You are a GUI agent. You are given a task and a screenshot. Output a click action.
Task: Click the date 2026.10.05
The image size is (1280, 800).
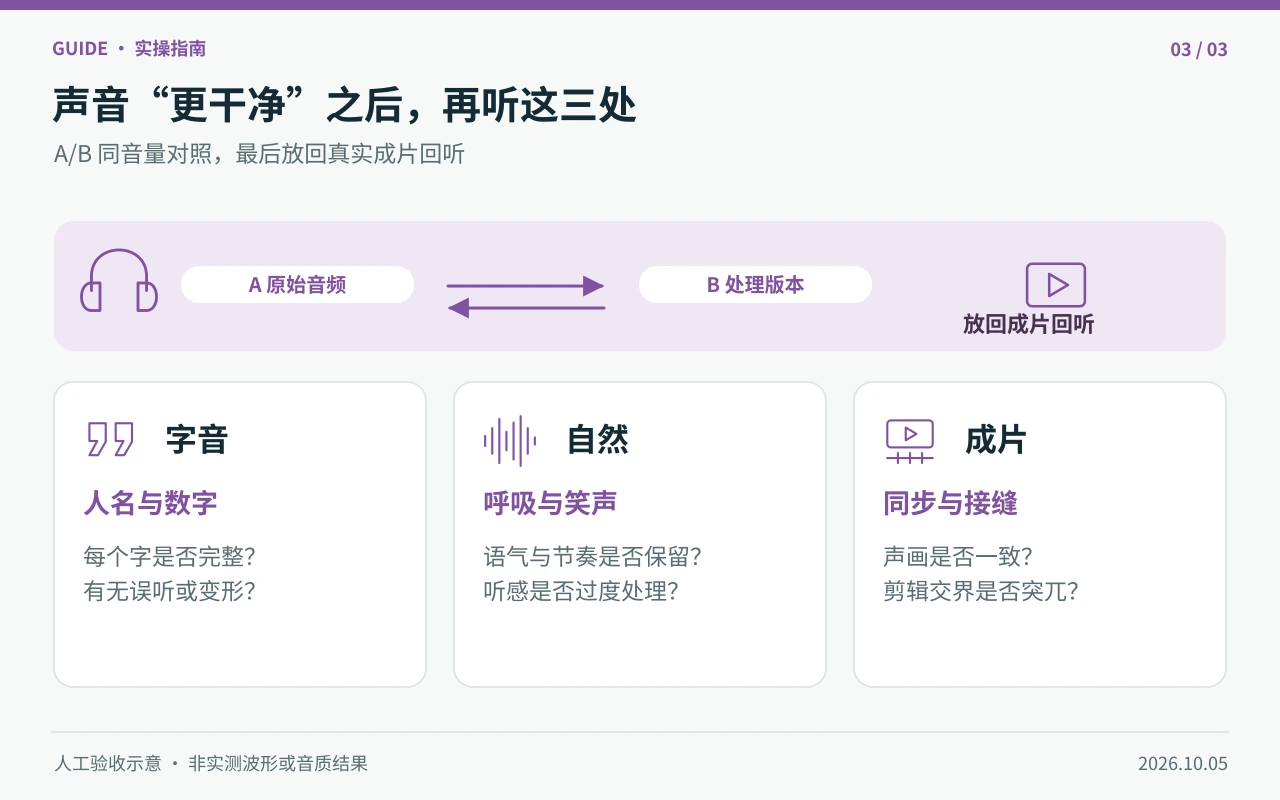1183,764
